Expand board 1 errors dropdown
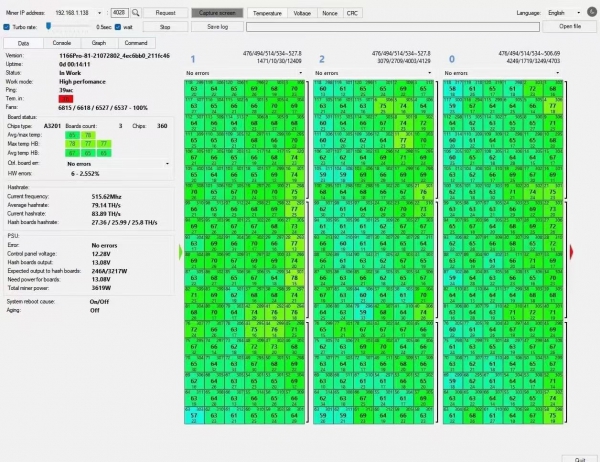This screenshot has width=600, height=462. coord(300,73)
